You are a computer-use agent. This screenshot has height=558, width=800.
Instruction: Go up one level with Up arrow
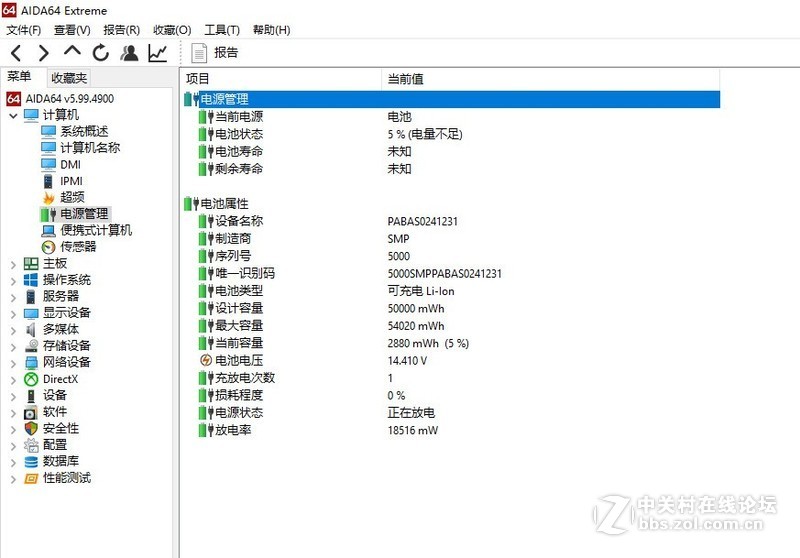72,51
